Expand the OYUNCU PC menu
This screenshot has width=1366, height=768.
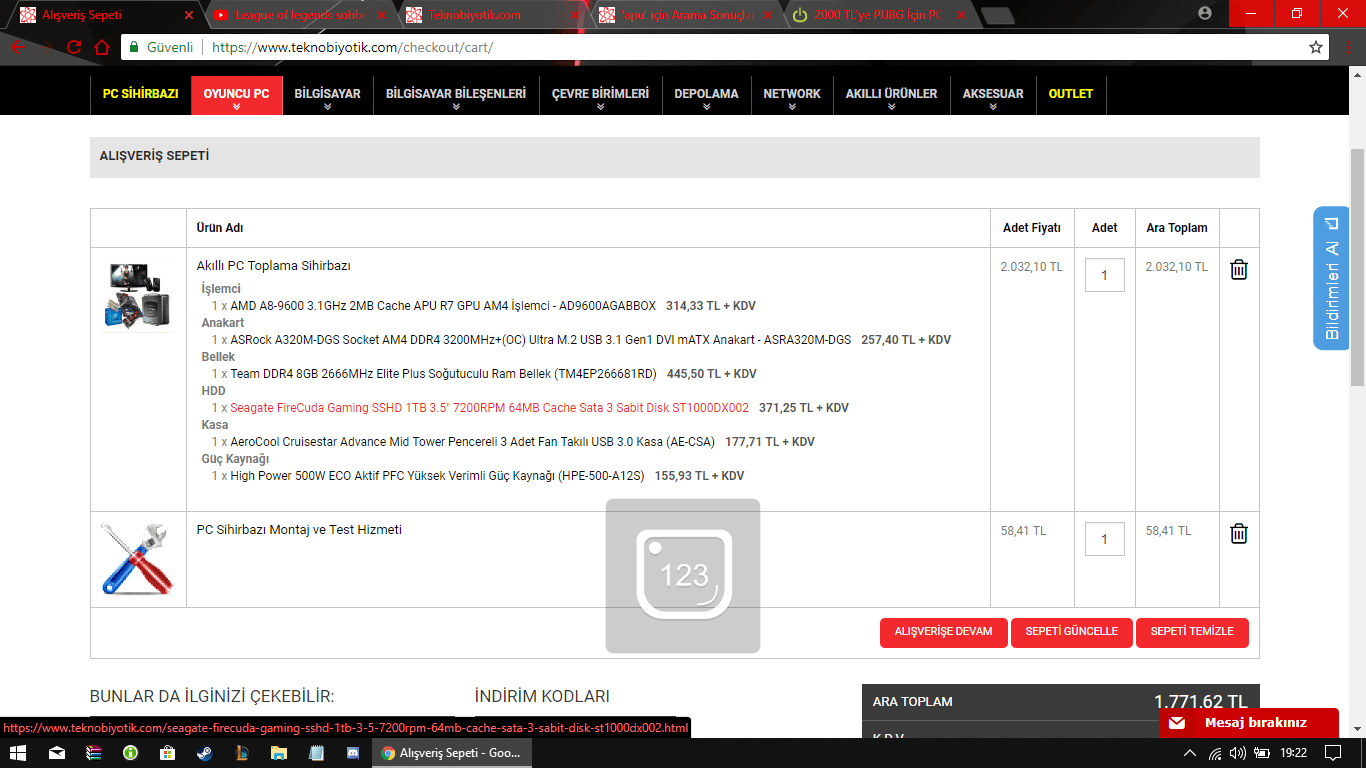[236, 95]
